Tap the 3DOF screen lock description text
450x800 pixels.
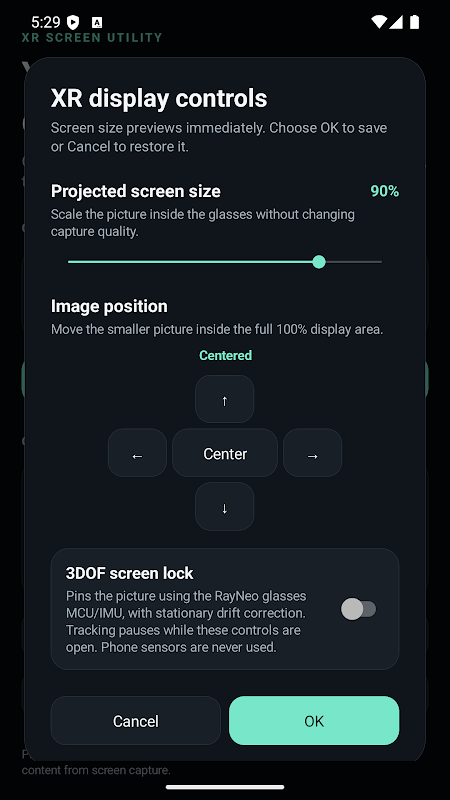(x=186, y=621)
